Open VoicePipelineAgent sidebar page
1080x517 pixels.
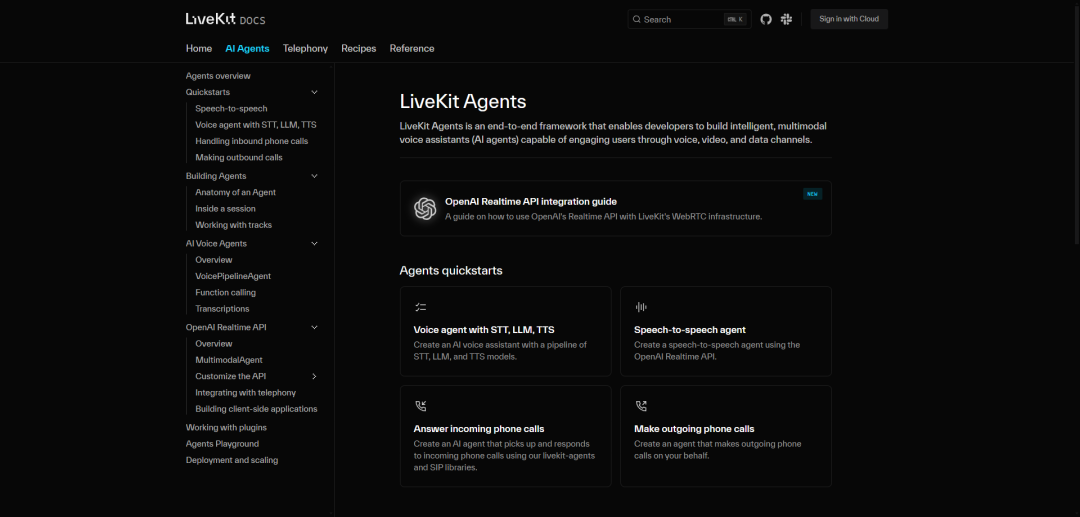coord(233,276)
